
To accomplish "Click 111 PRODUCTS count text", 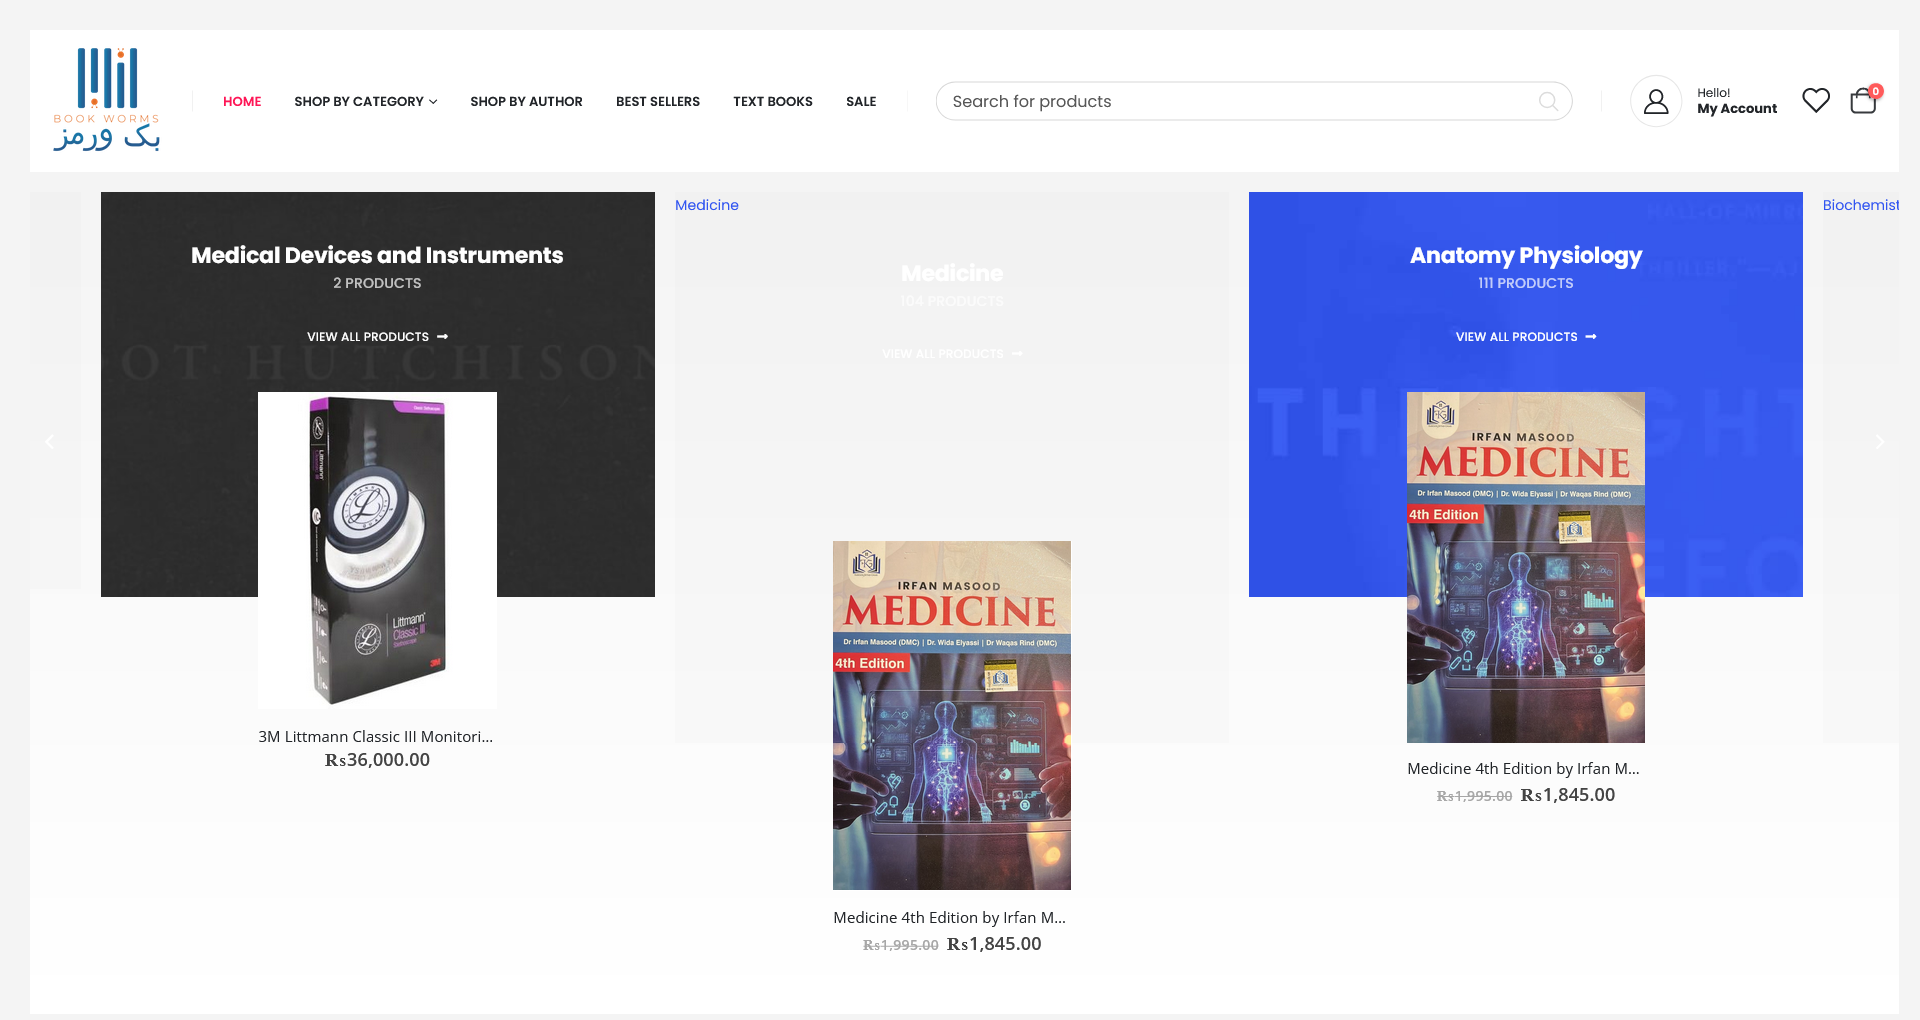I will tap(1526, 283).
